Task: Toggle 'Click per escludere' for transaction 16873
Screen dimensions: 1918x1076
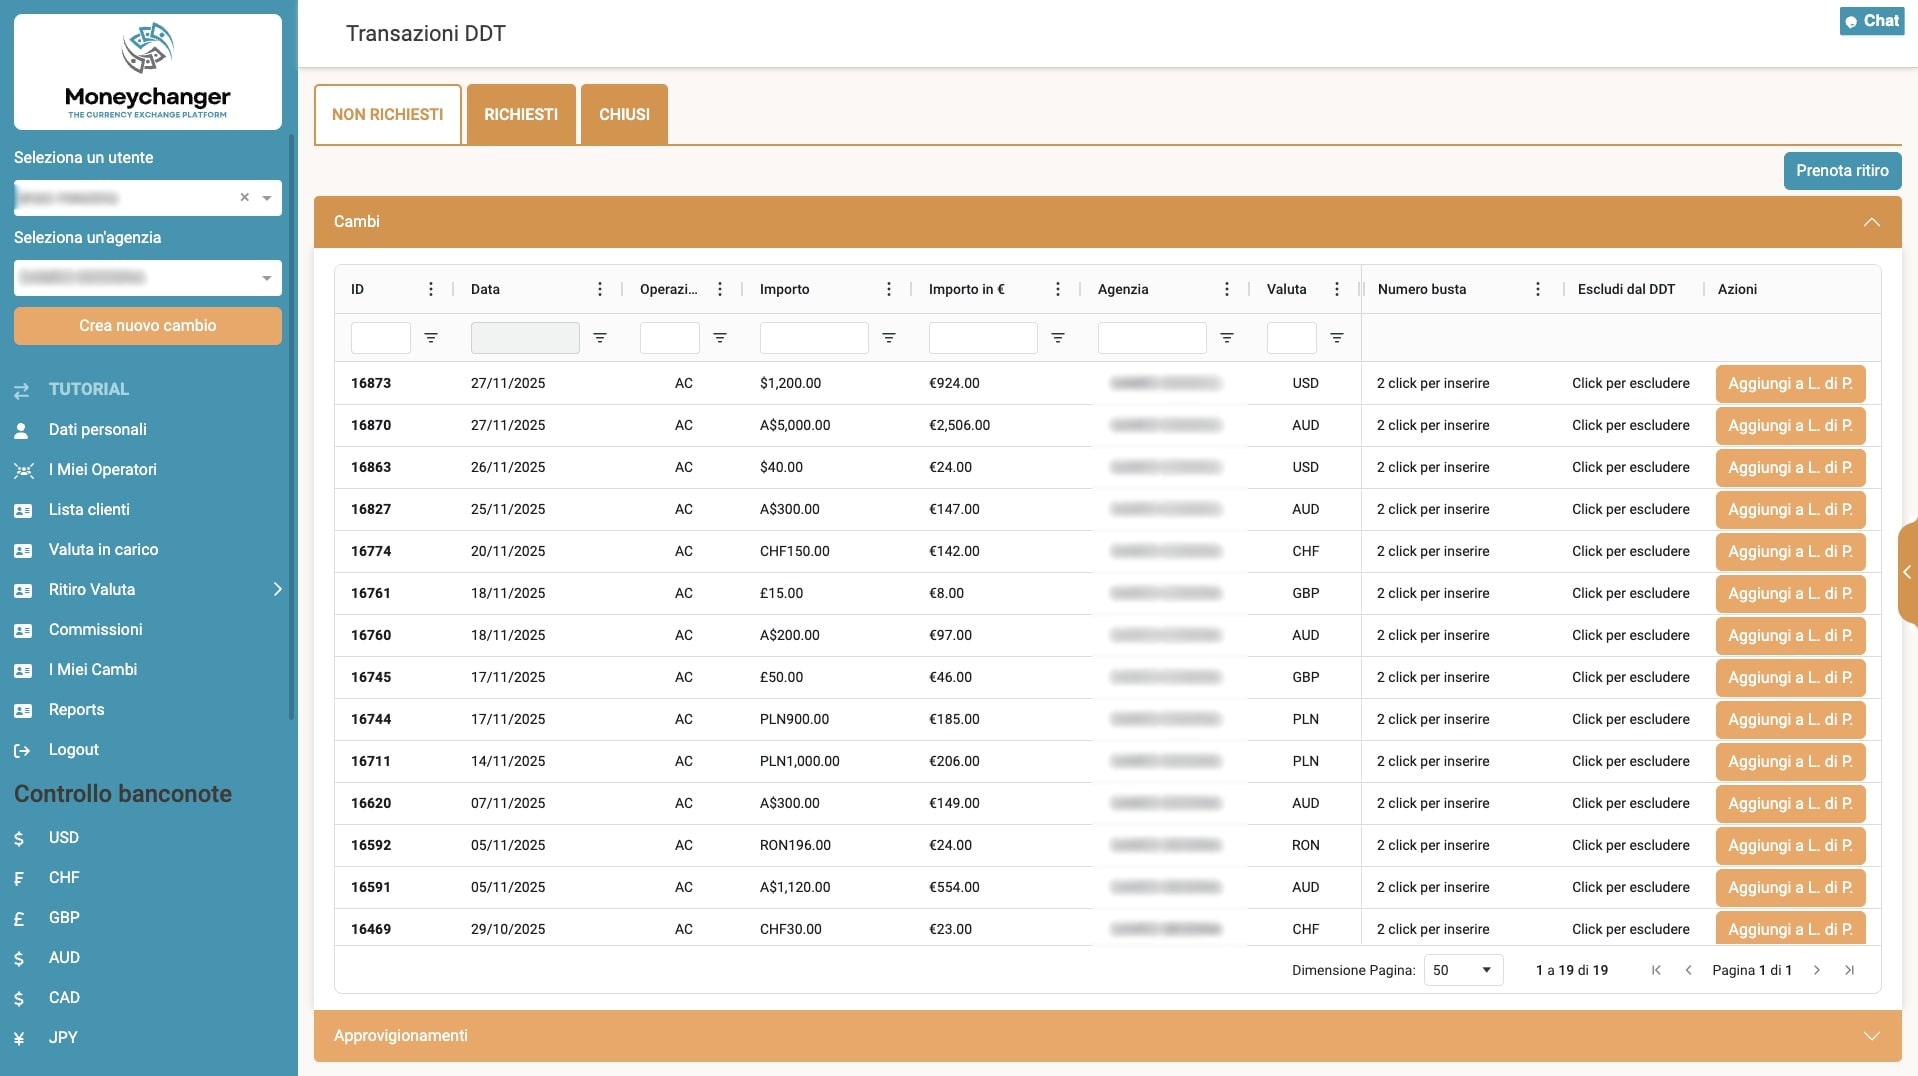Action: [x=1630, y=383]
